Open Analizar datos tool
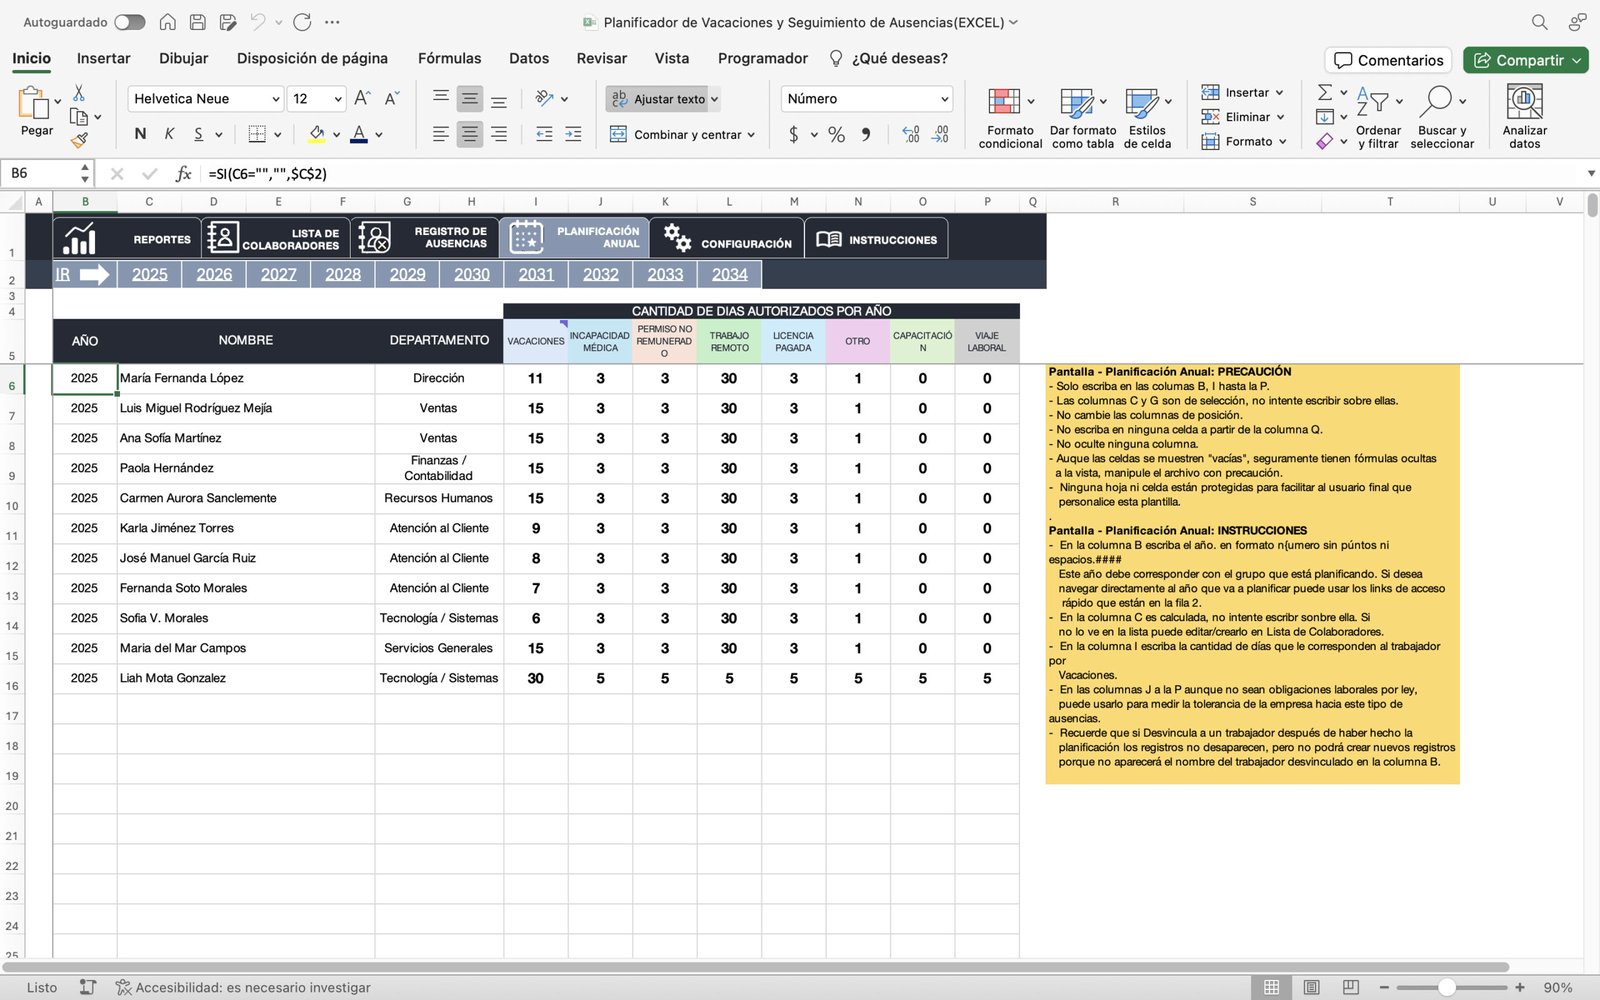The width and height of the screenshot is (1600, 1000). (1524, 102)
